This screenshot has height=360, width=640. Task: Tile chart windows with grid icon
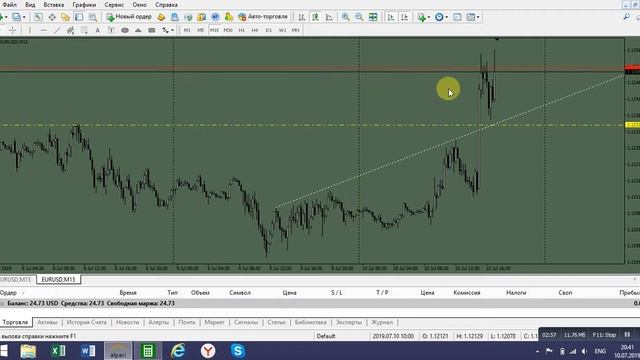pos(373,17)
